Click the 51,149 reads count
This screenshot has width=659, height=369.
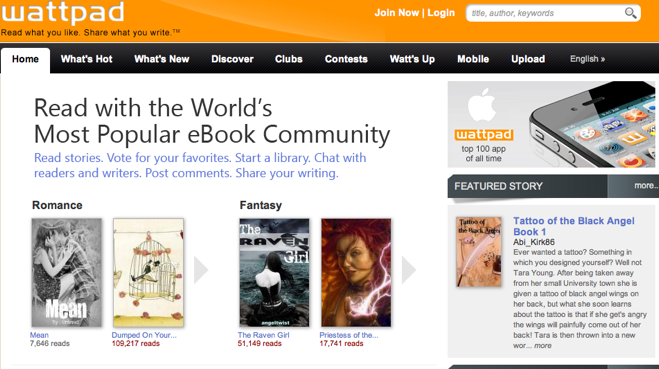(x=259, y=344)
